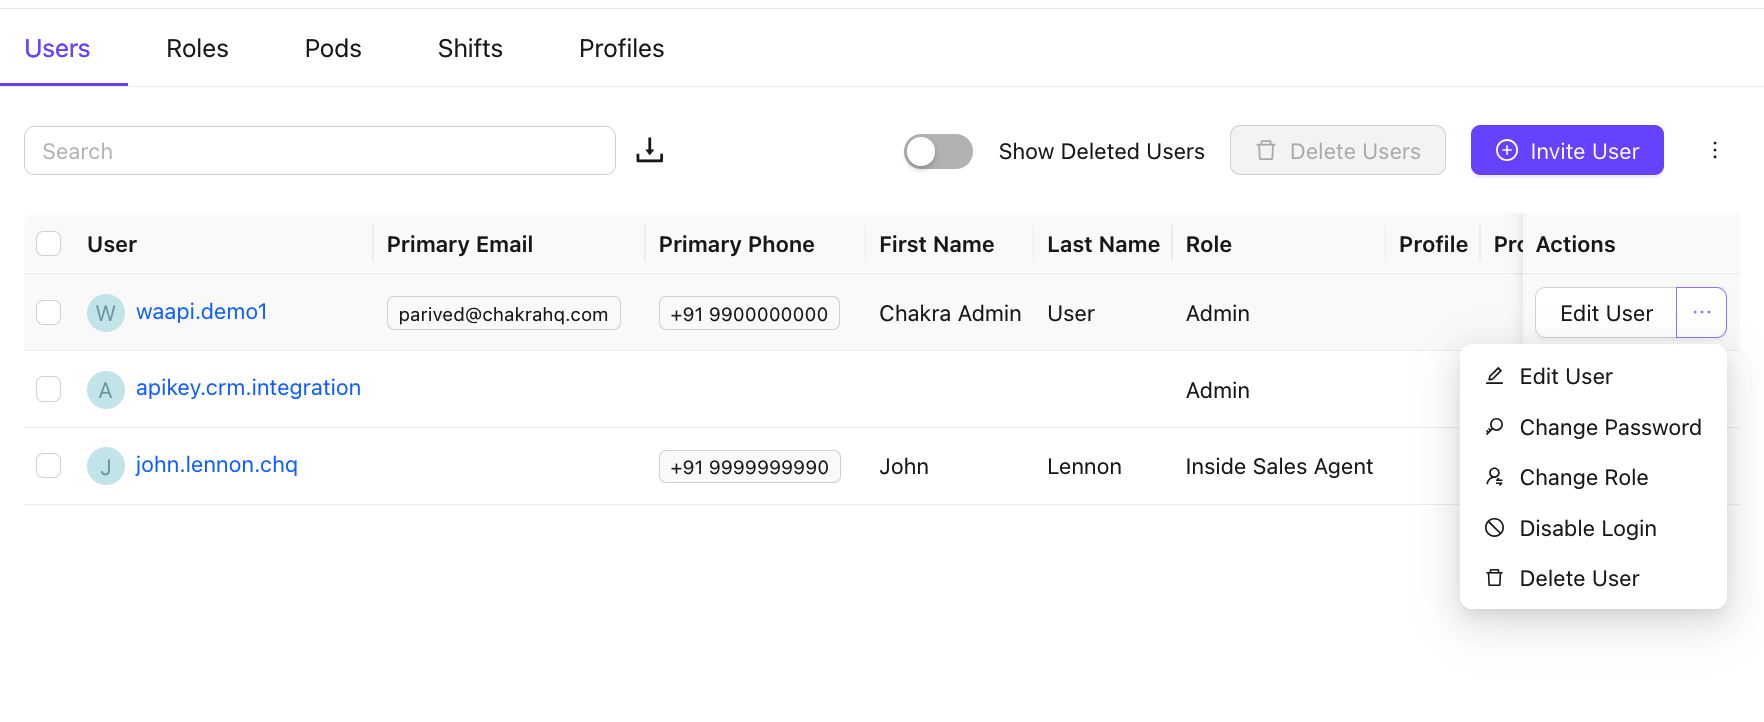The image size is (1764, 722).
Task: Click the A avatar for apikey.crm.integration
Action: pos(105,390)
